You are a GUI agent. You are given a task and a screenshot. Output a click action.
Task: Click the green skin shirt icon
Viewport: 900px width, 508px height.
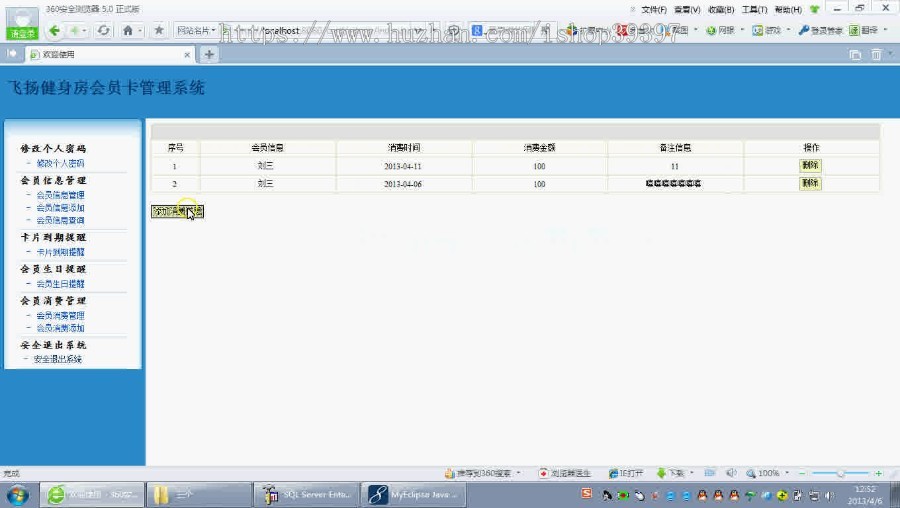click(x=814, y=9)
